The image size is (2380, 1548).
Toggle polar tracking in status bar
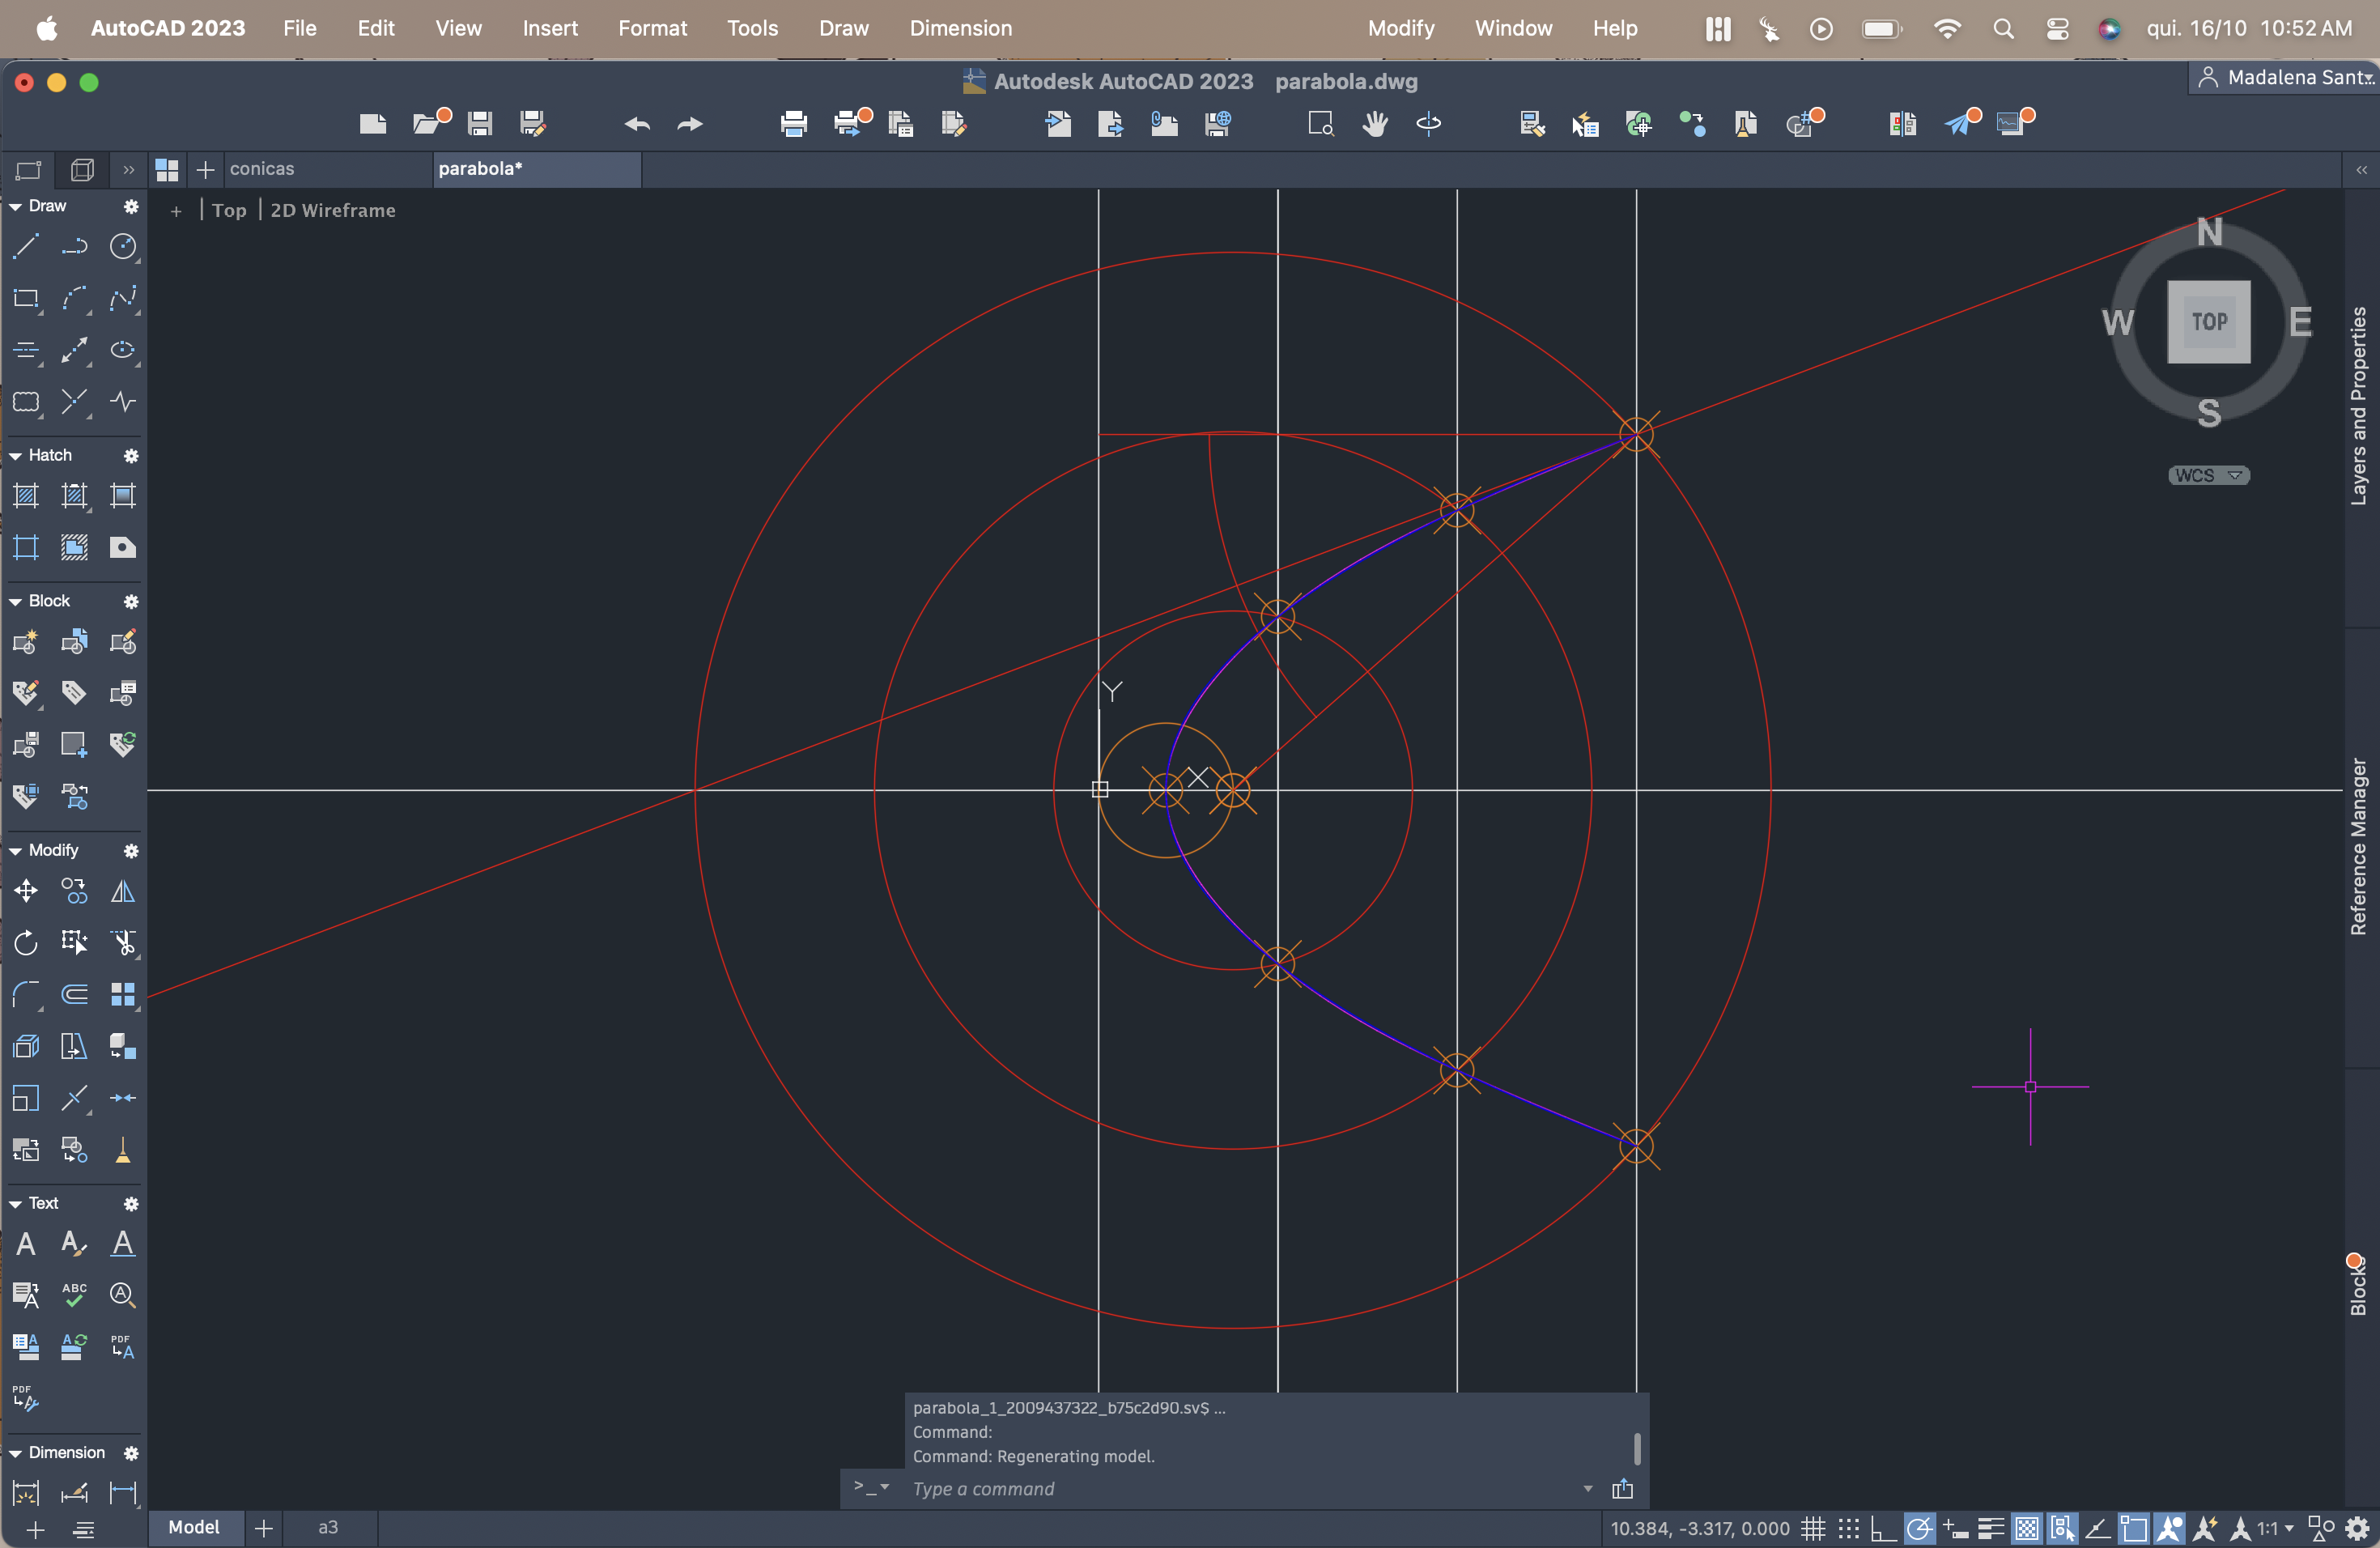pos(1918,1529)
